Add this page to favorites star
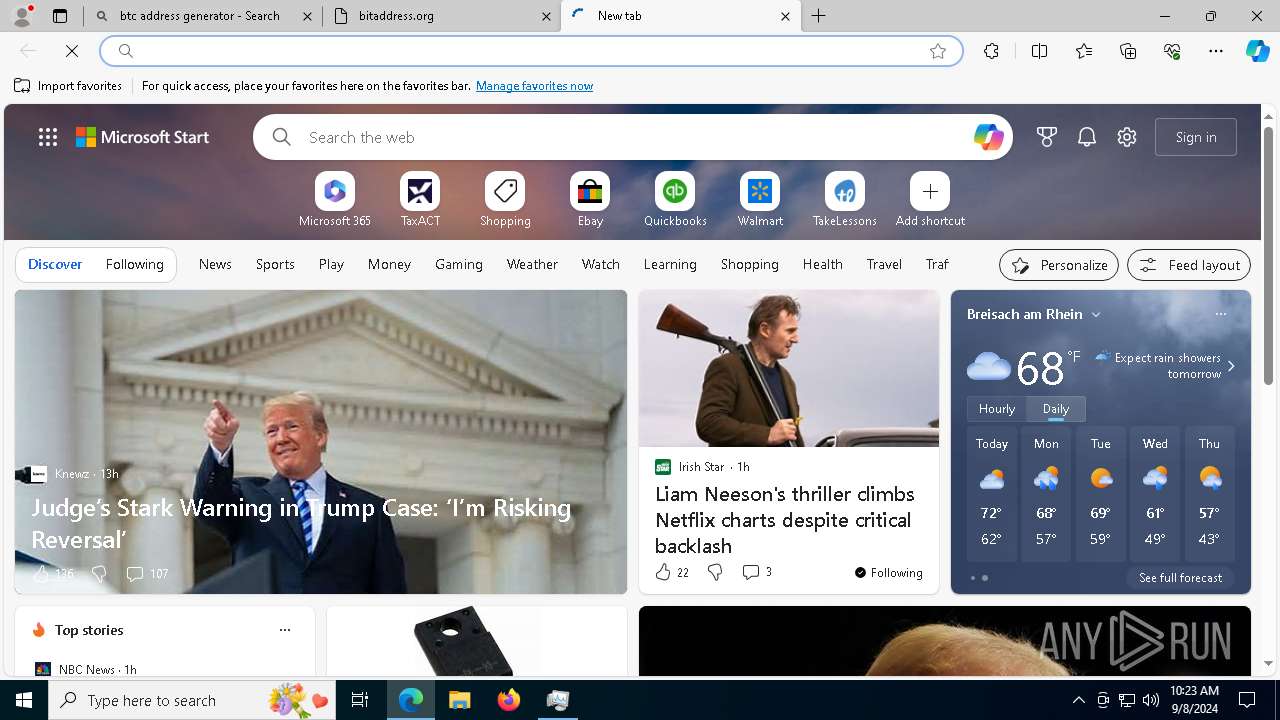Viewport: 1280px width, 720px height. pos(938,51)
